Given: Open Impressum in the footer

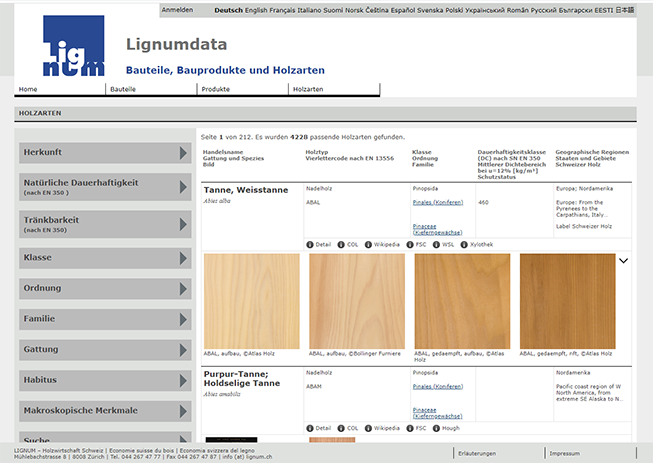Looking at the screenshot, I should click(564, 453).
